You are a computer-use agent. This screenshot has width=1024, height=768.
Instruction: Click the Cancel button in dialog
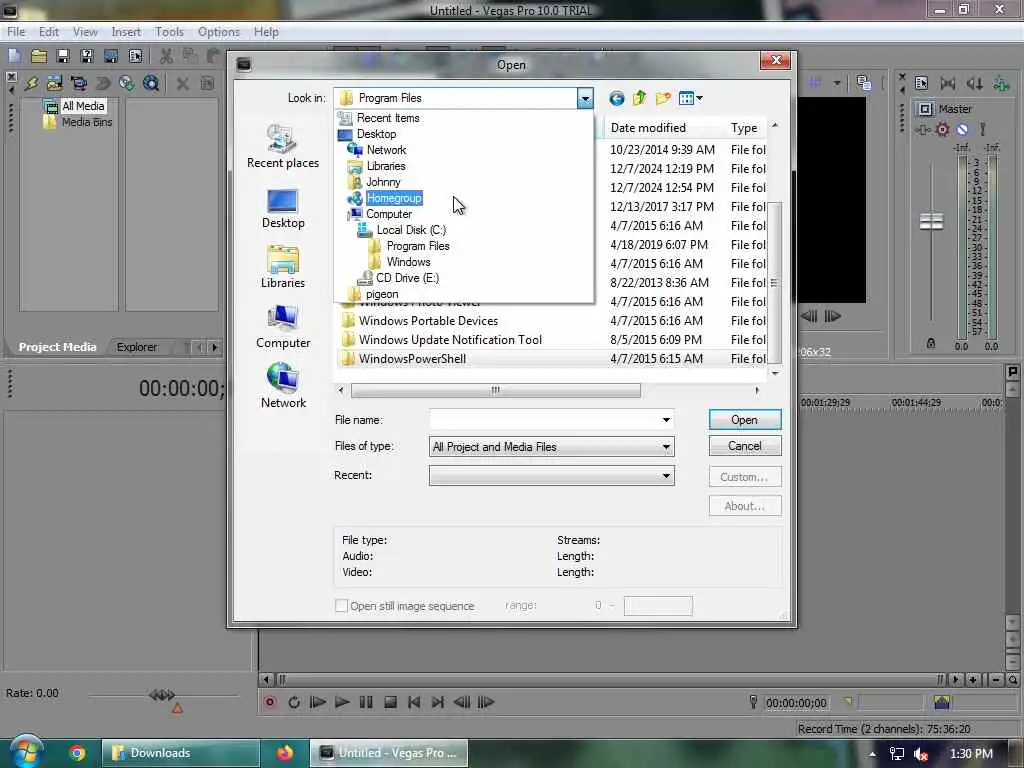[744, 446]
